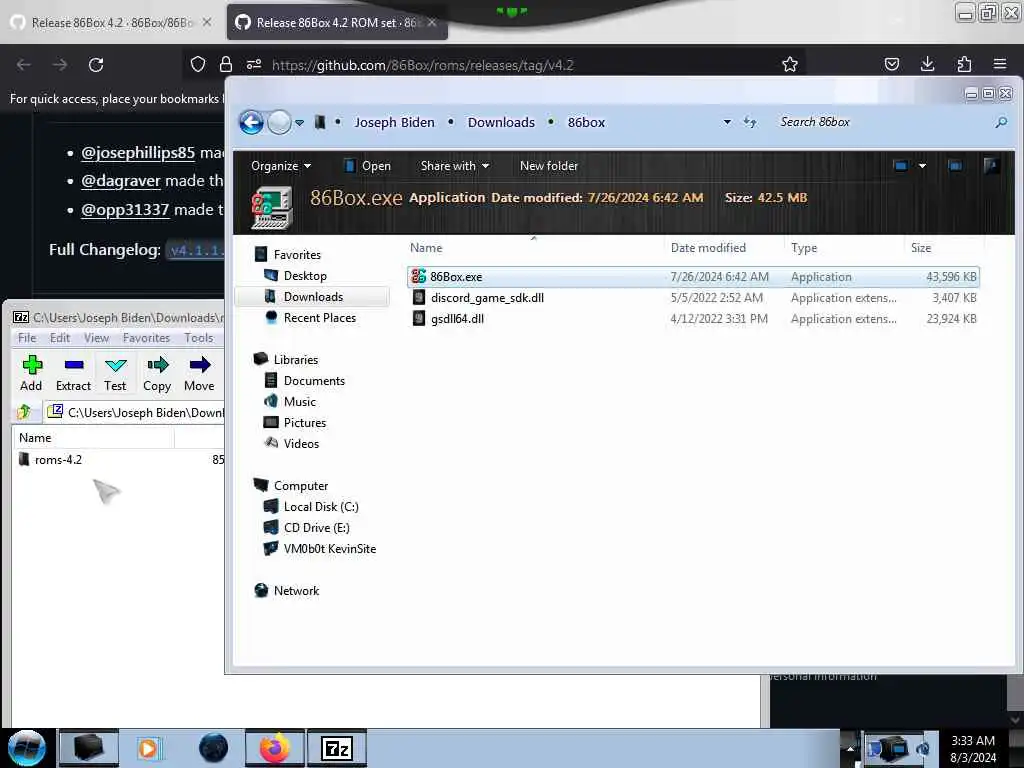Expand the view options dropdown arrow
The height and width of the screenshot is (768, 1024).
(x=922, y=166)
